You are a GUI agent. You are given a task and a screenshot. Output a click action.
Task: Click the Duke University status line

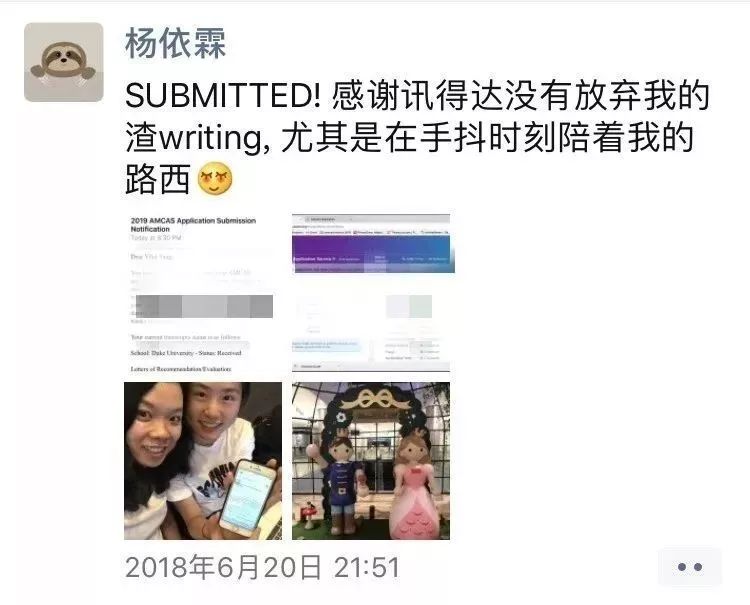pyautogui.click(x=186, y=353)
